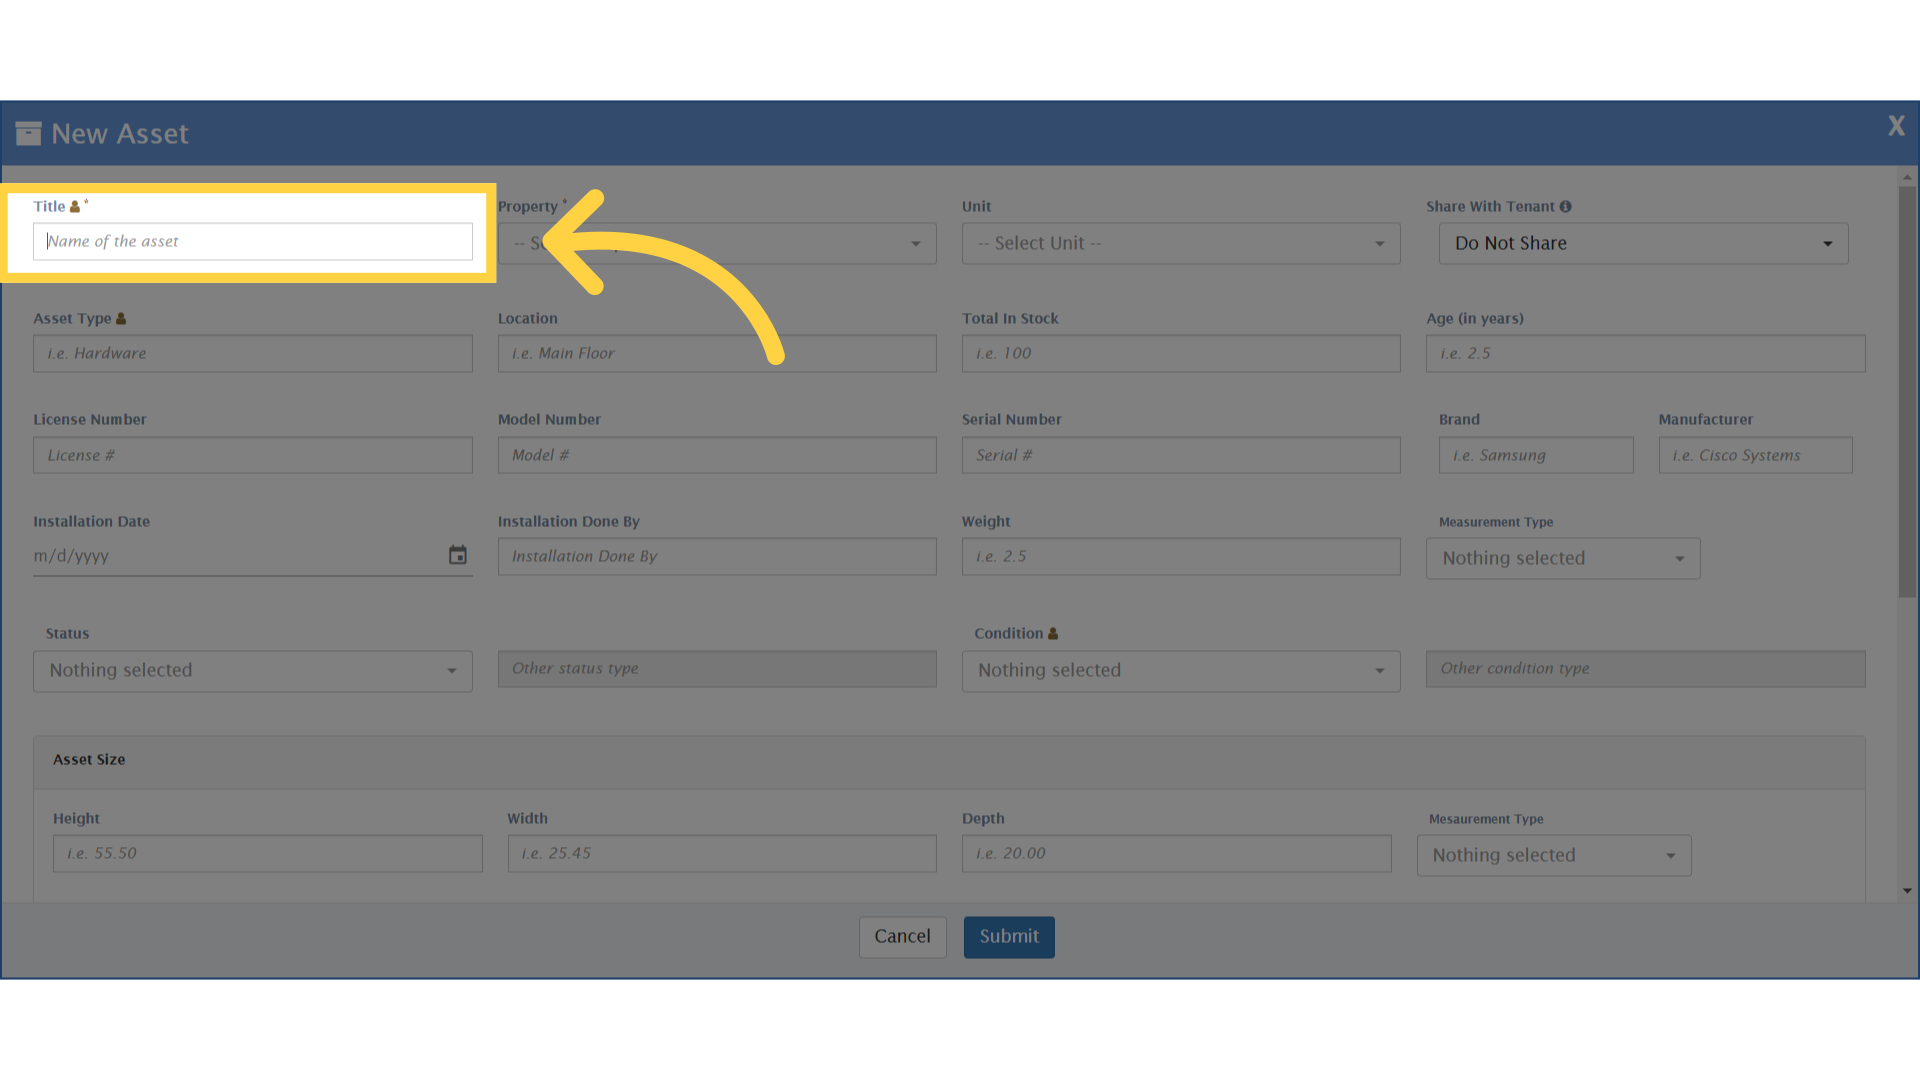Click the calendar icon in Installation Date

pos(457,555)
